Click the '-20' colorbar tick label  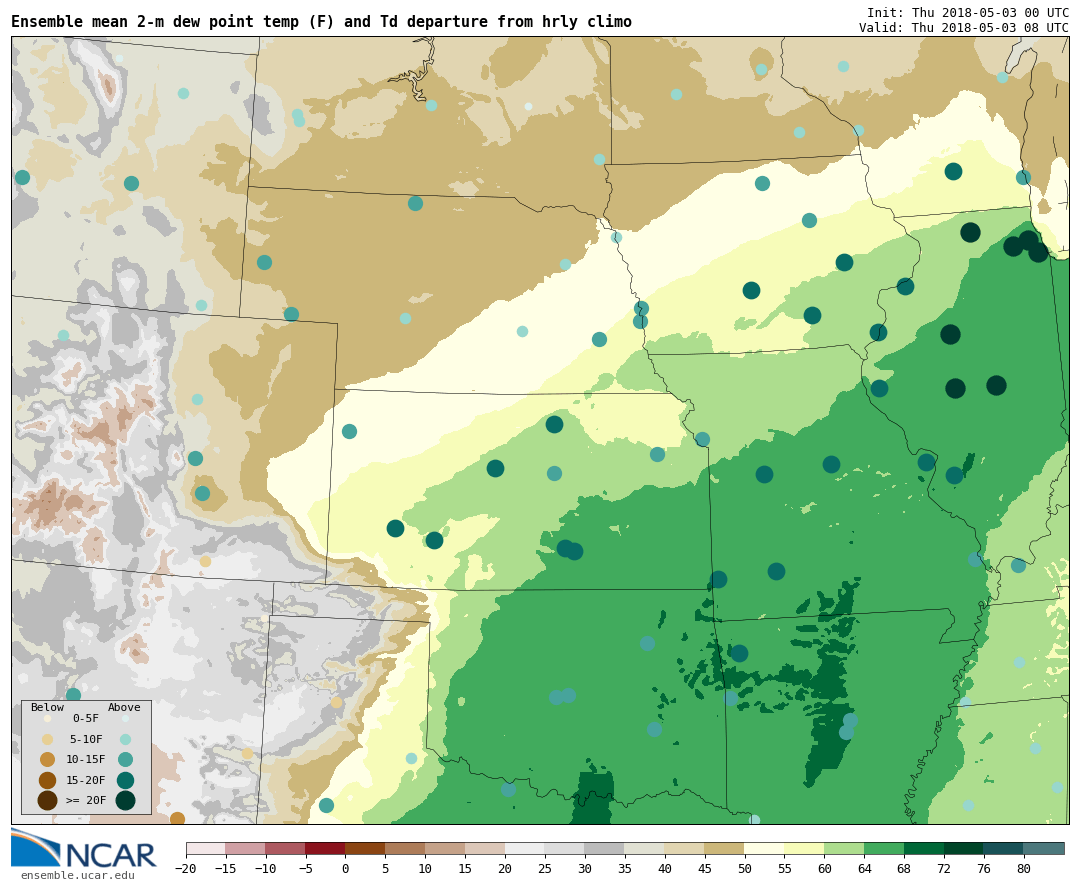[186, 868]
